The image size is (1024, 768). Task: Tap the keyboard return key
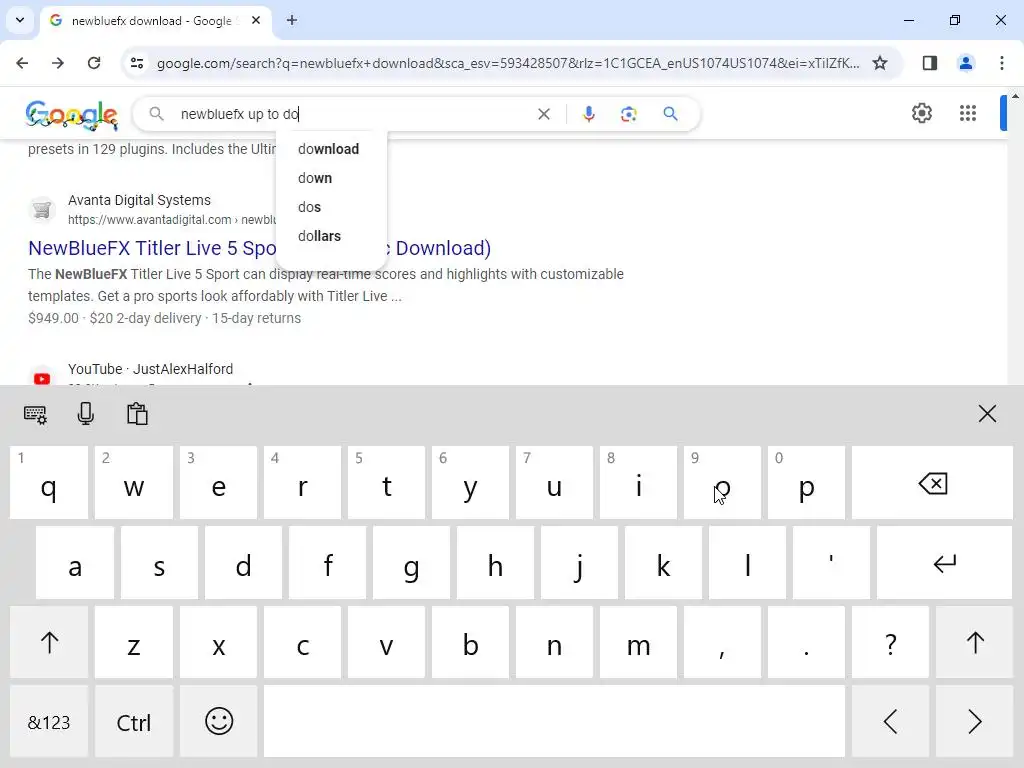944,563
